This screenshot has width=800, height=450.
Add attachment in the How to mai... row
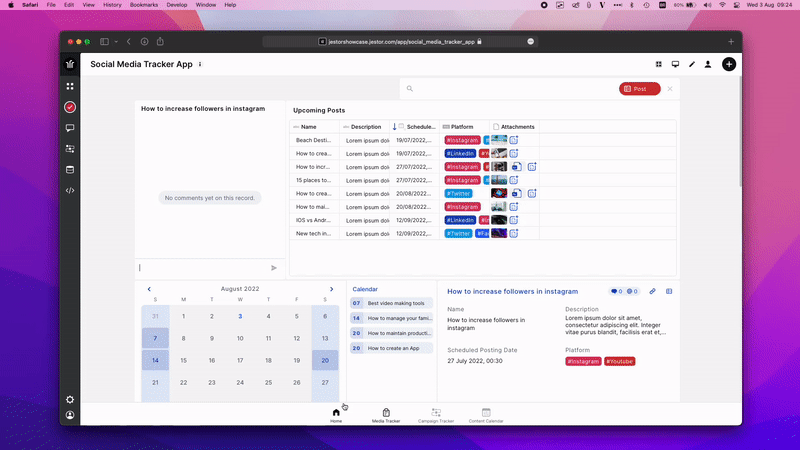tap(514, 207)
